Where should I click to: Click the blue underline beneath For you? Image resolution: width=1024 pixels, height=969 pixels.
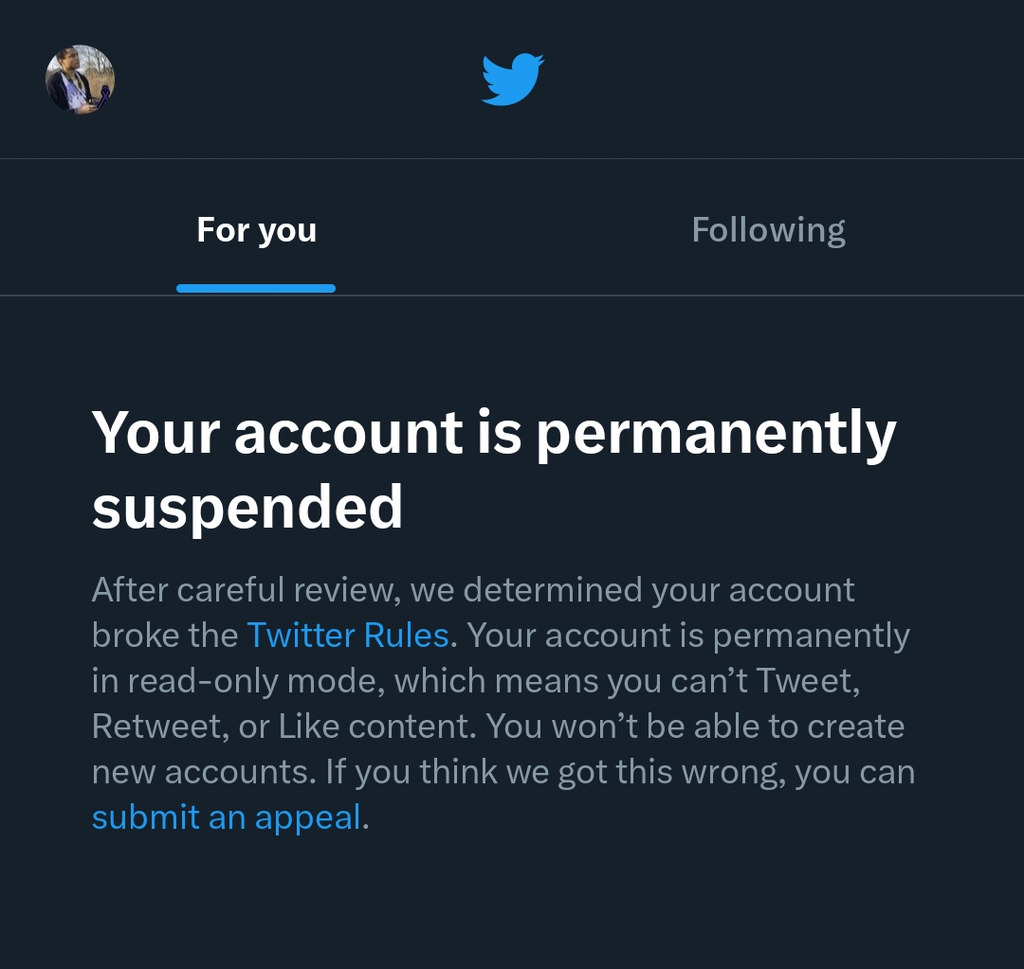coord(256,288)
